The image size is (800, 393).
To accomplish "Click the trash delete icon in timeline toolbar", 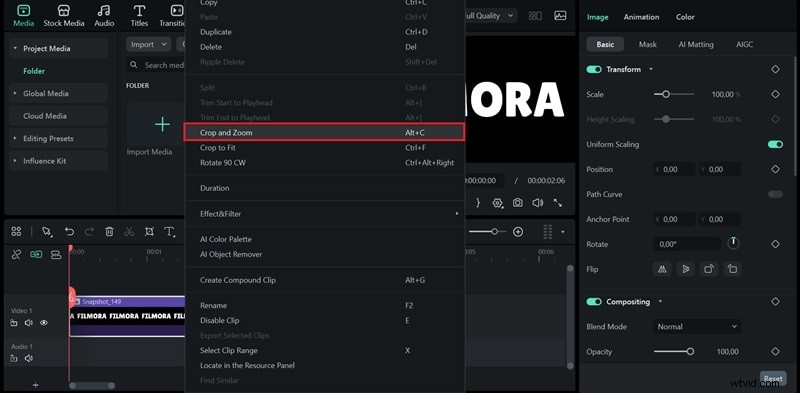I will coord(109,232).
